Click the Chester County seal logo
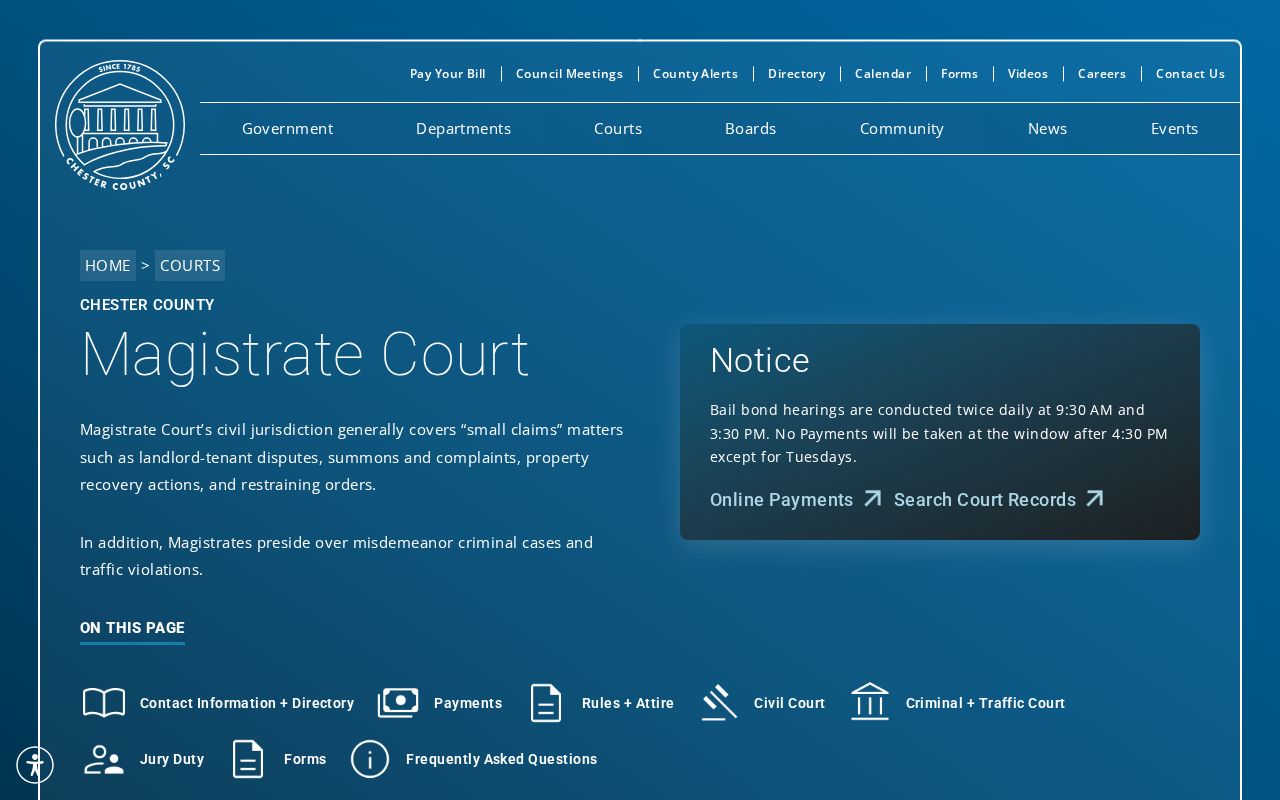The width and height of the screenshot is (1280, 800). click(x=120, y=125)
